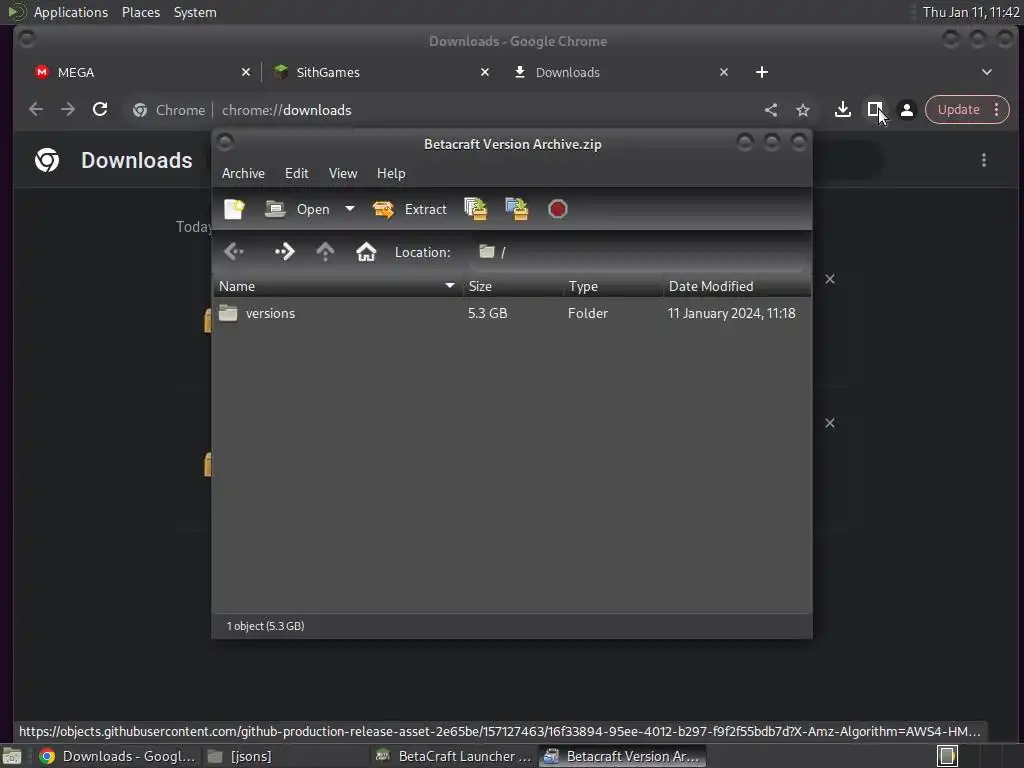Select the versions folder row
The width and height of the screenshot is (1024, 768).
512,313
